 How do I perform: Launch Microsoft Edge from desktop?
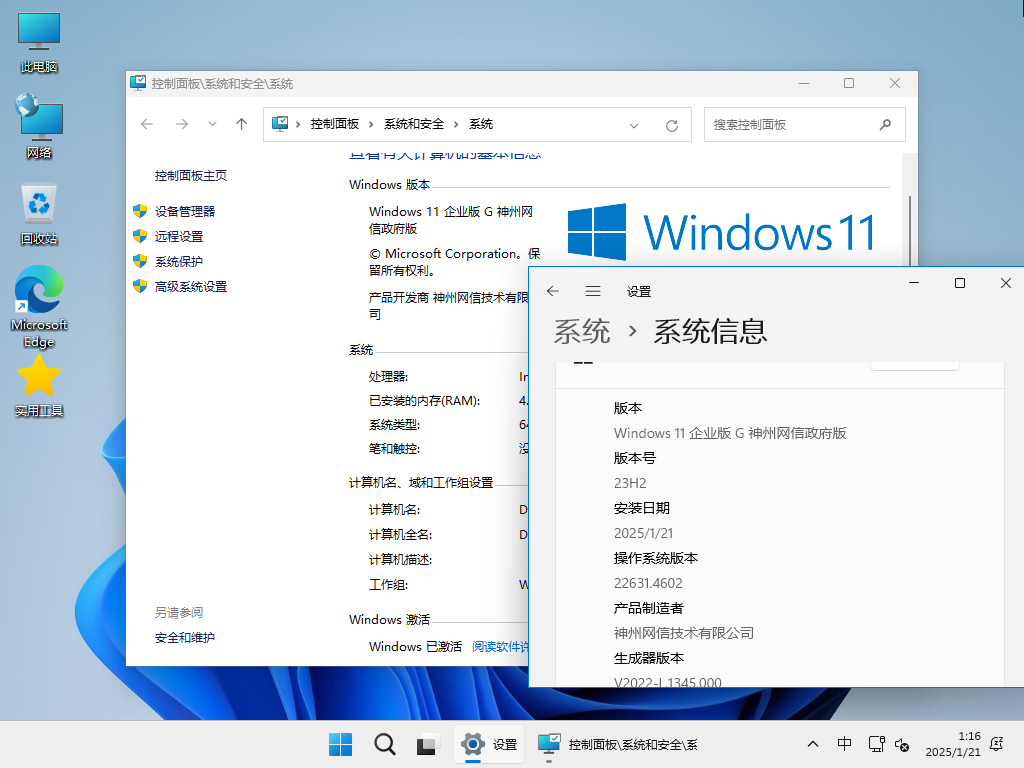39,306
